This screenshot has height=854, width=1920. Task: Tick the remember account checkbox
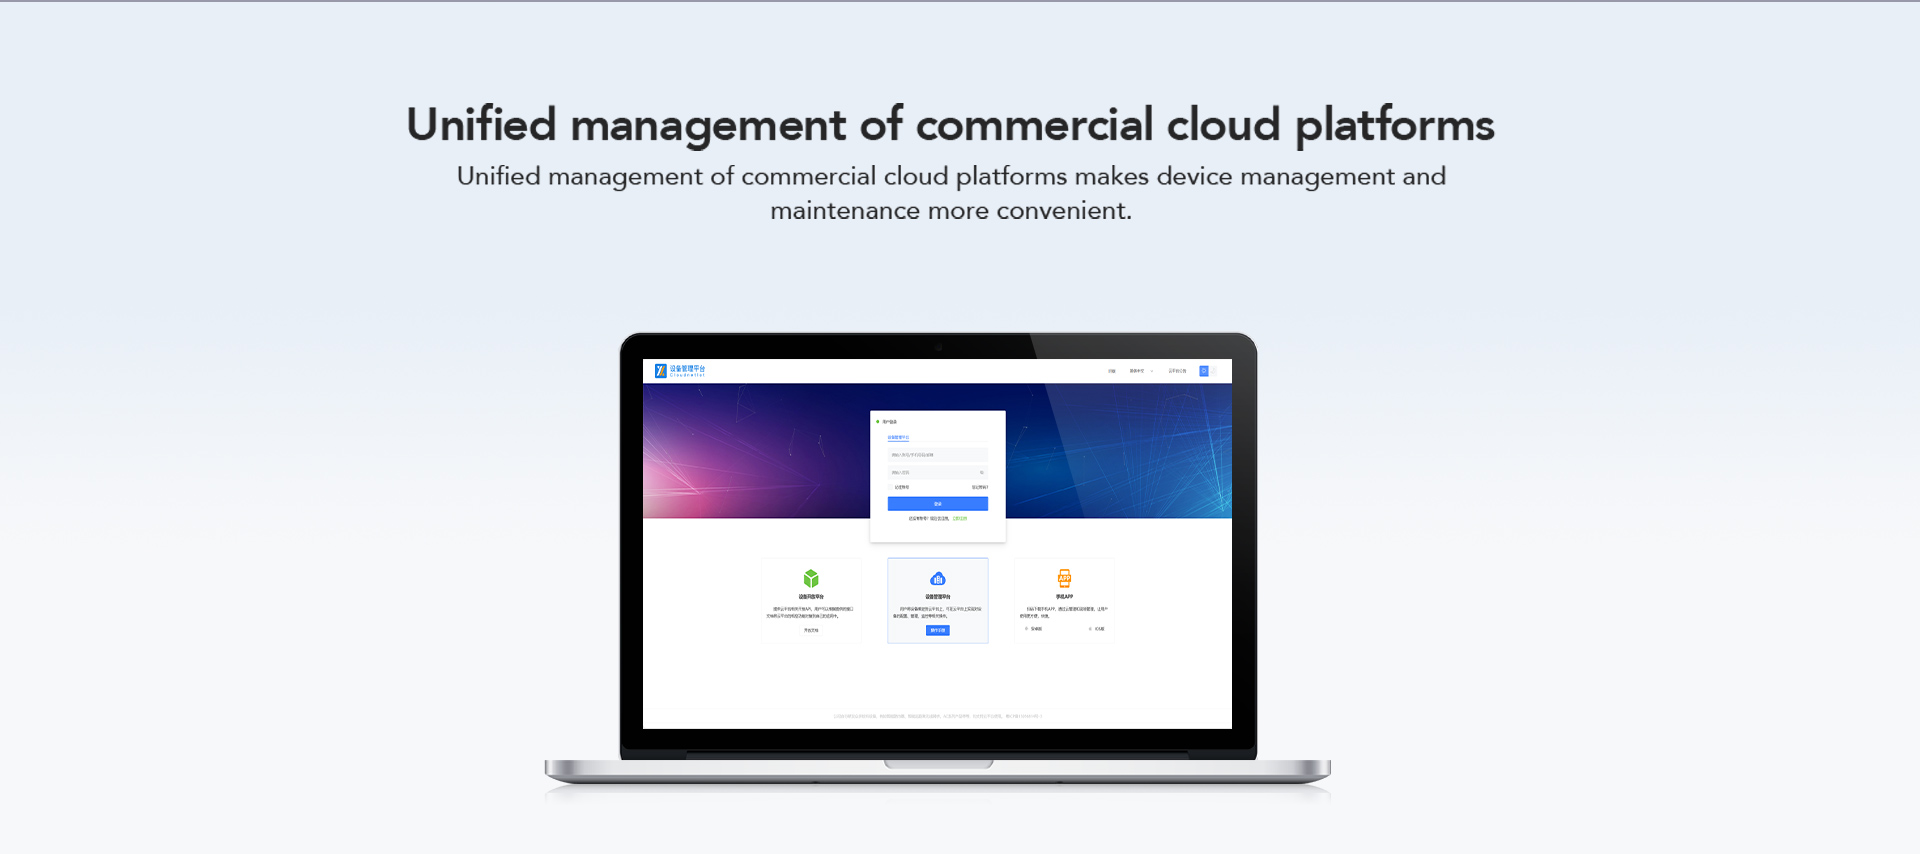coord(892,487)
